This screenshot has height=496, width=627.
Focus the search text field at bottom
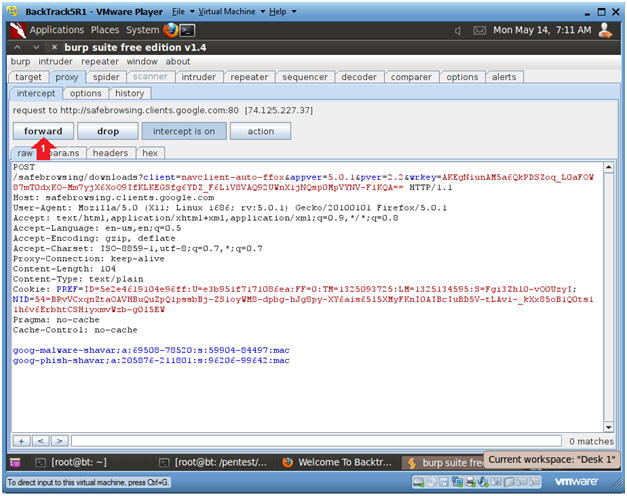point(316,441)
